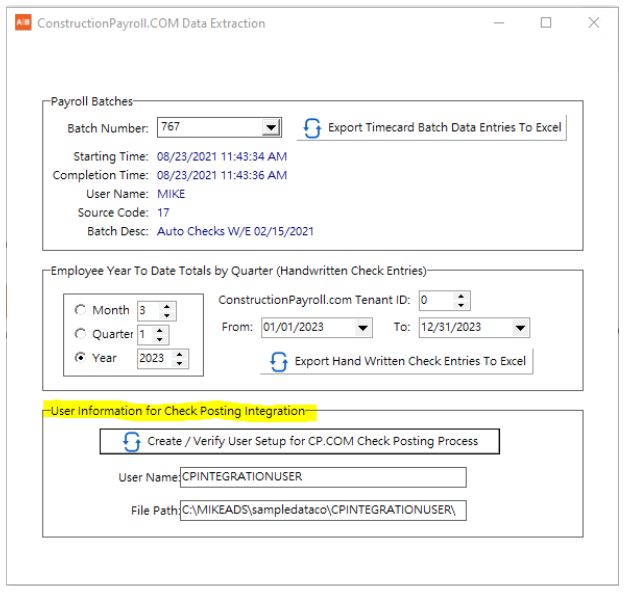This screenshot has height=592, width=624.
Task: Click the app logo in the title bar
Action: 23,22
